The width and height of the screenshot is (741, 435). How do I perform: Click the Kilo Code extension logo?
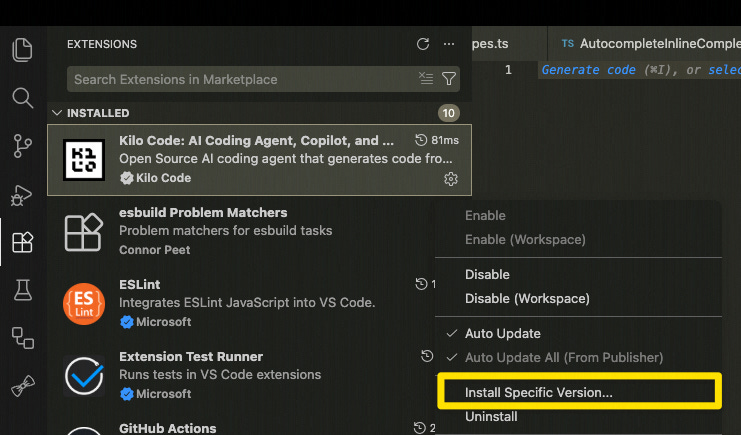point(84,160)
